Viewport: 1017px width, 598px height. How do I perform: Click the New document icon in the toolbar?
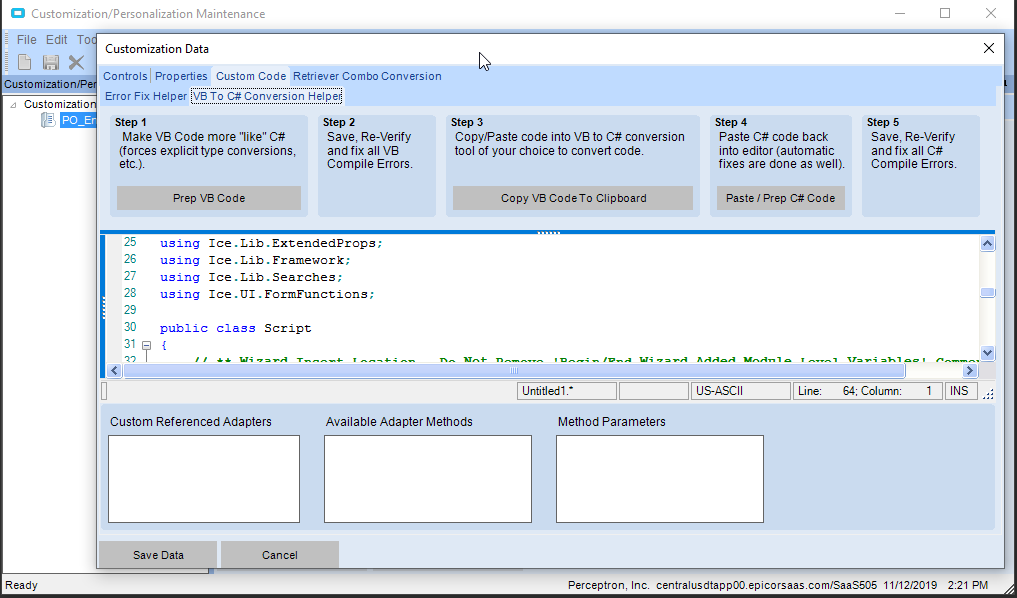pos(25,62)
